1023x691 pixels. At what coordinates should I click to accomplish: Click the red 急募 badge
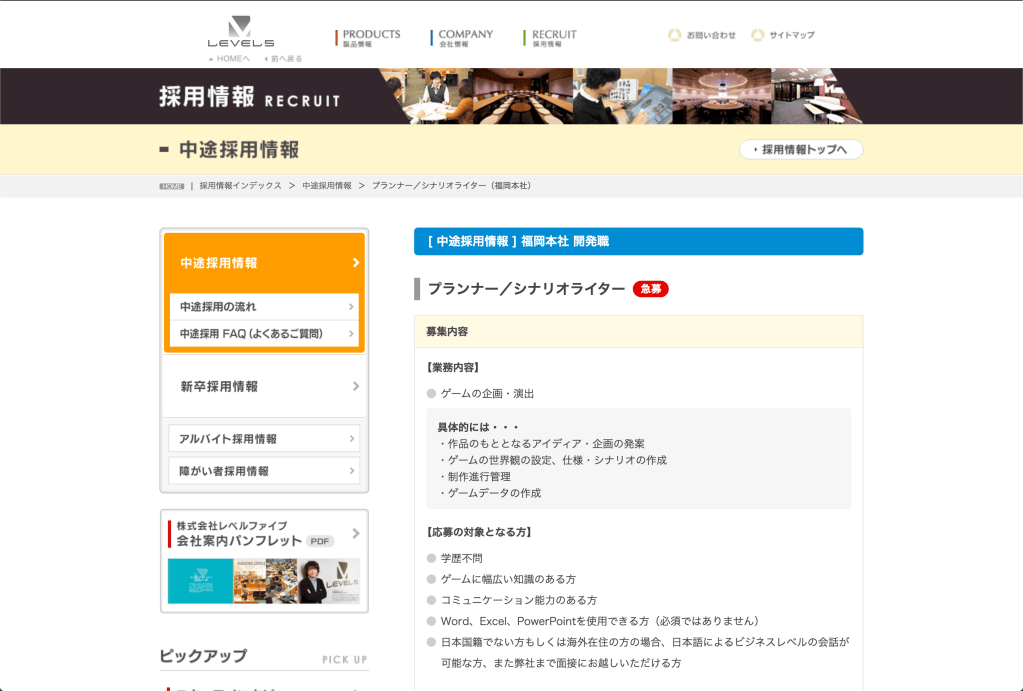[650, 289]
